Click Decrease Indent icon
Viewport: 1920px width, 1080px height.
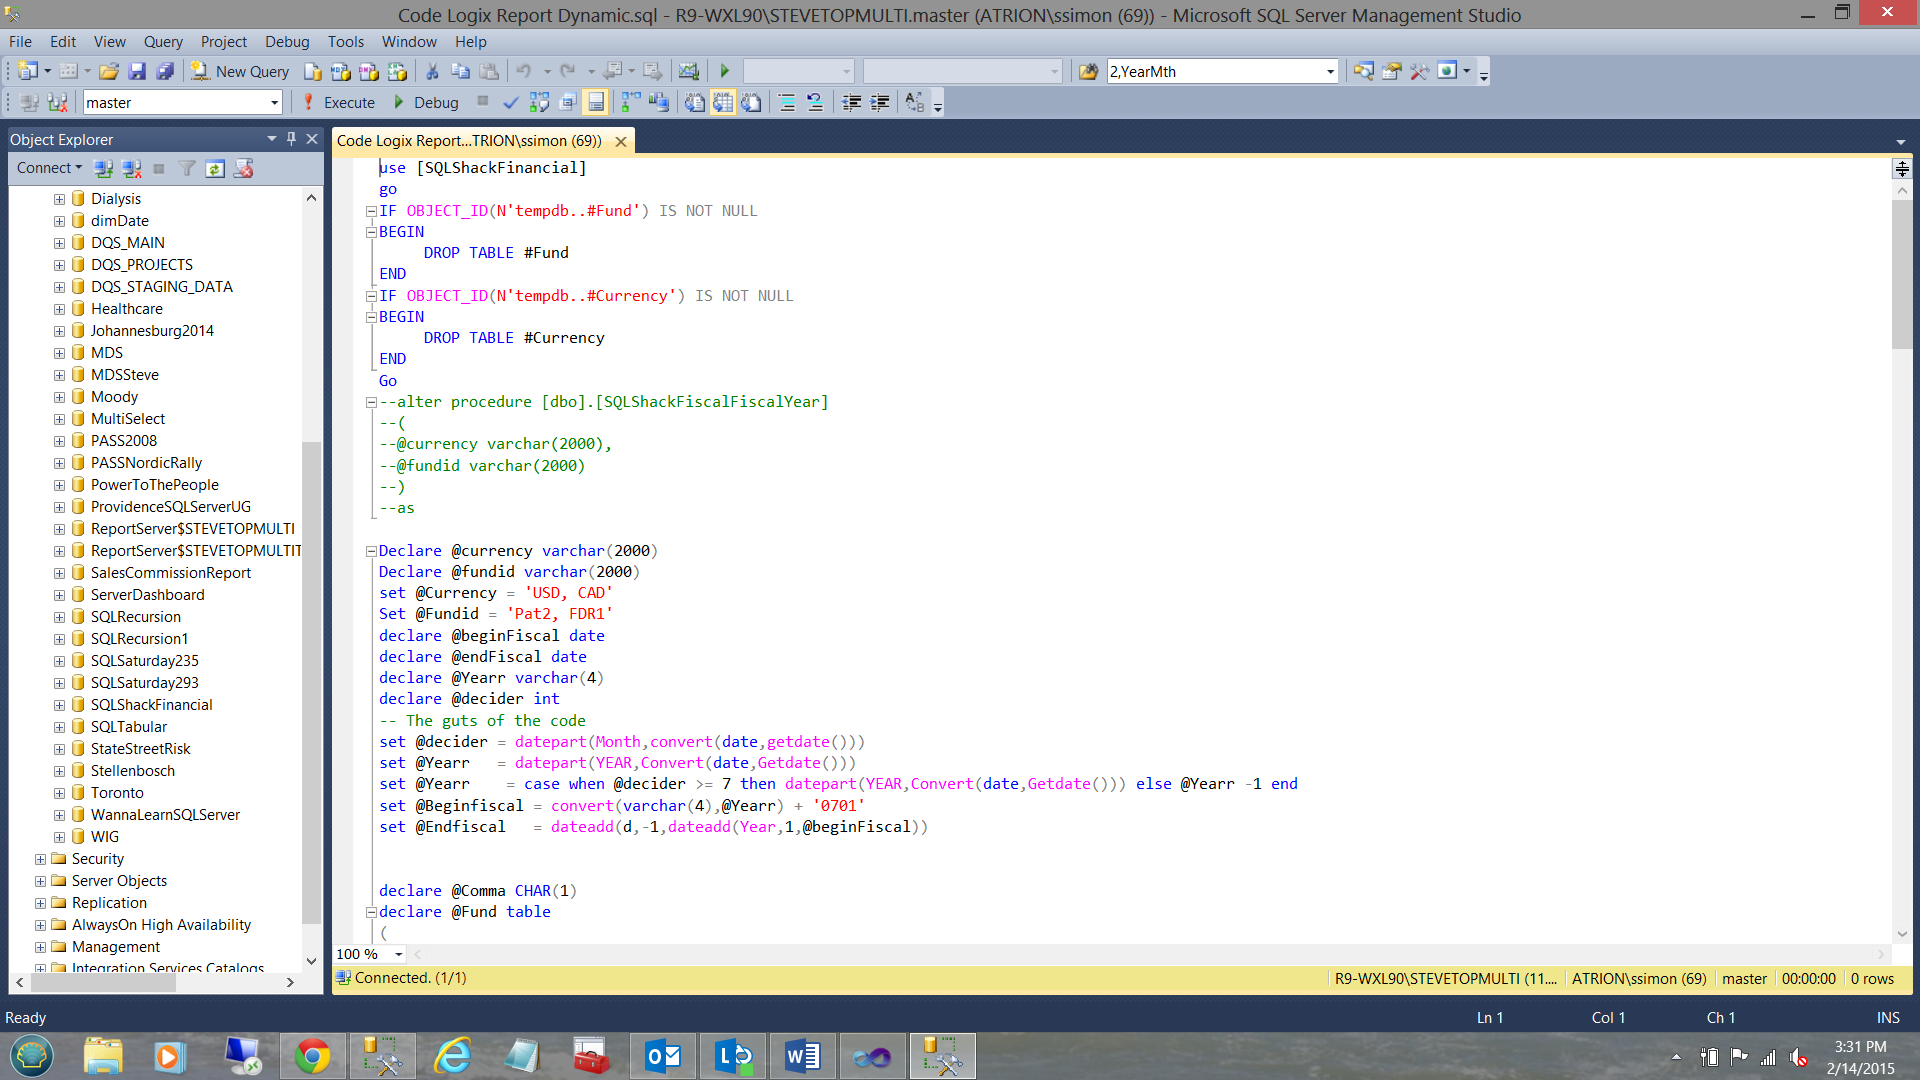(x=851, y=102)
